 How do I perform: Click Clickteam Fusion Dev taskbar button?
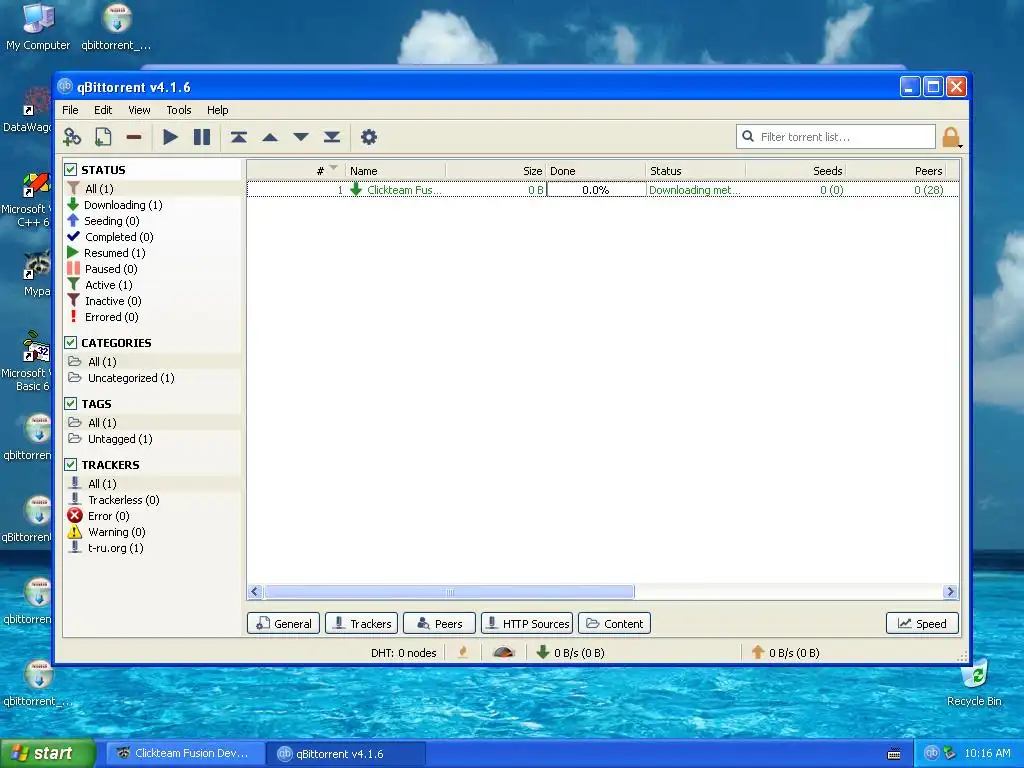click(185, 753)
